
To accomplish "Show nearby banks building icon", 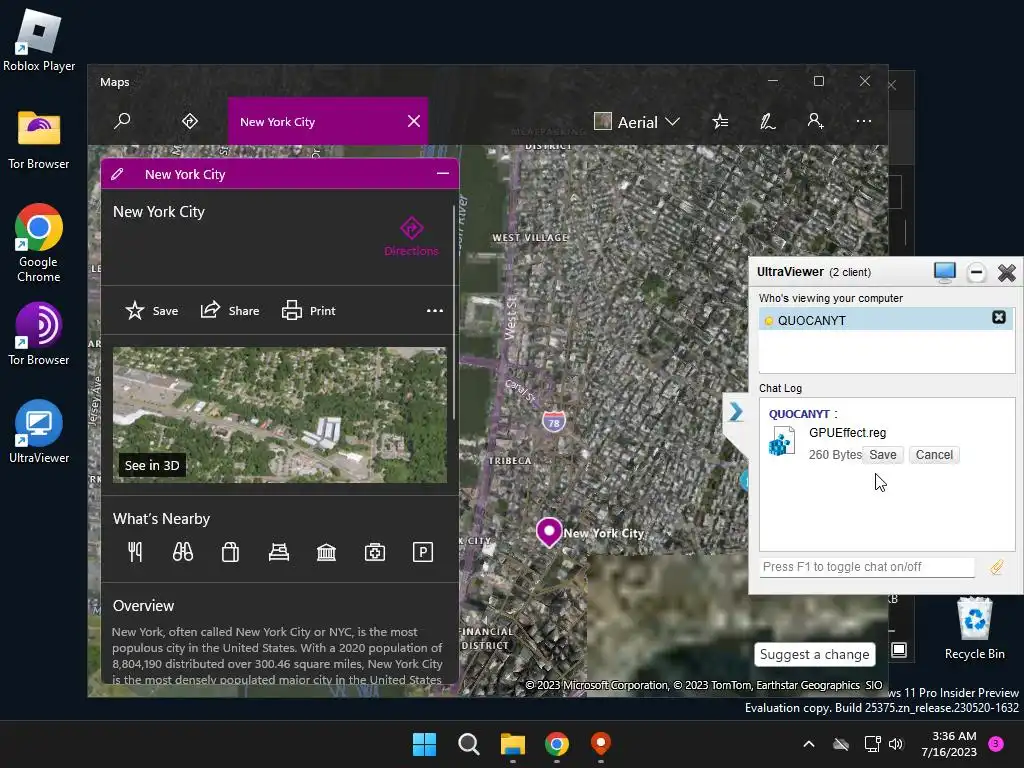I will [327, 552].
